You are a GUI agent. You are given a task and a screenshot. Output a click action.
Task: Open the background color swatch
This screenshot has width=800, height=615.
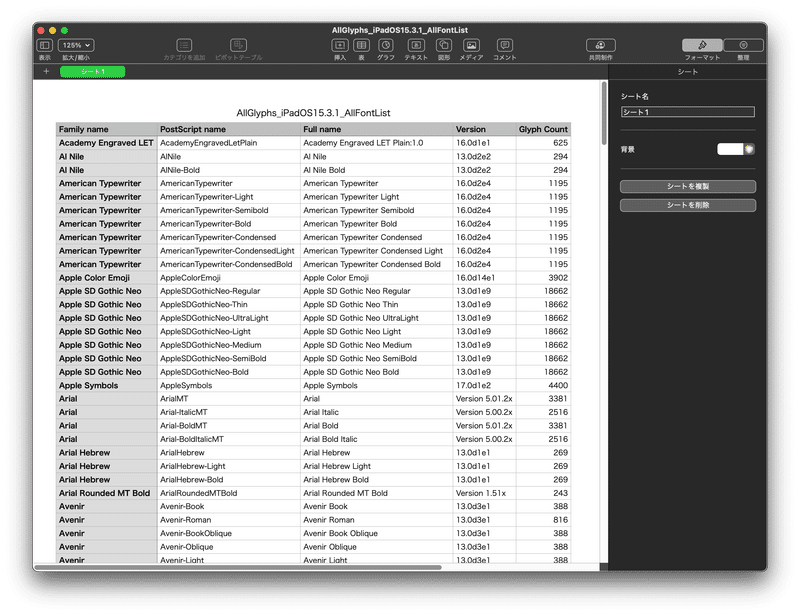(730, 149)
